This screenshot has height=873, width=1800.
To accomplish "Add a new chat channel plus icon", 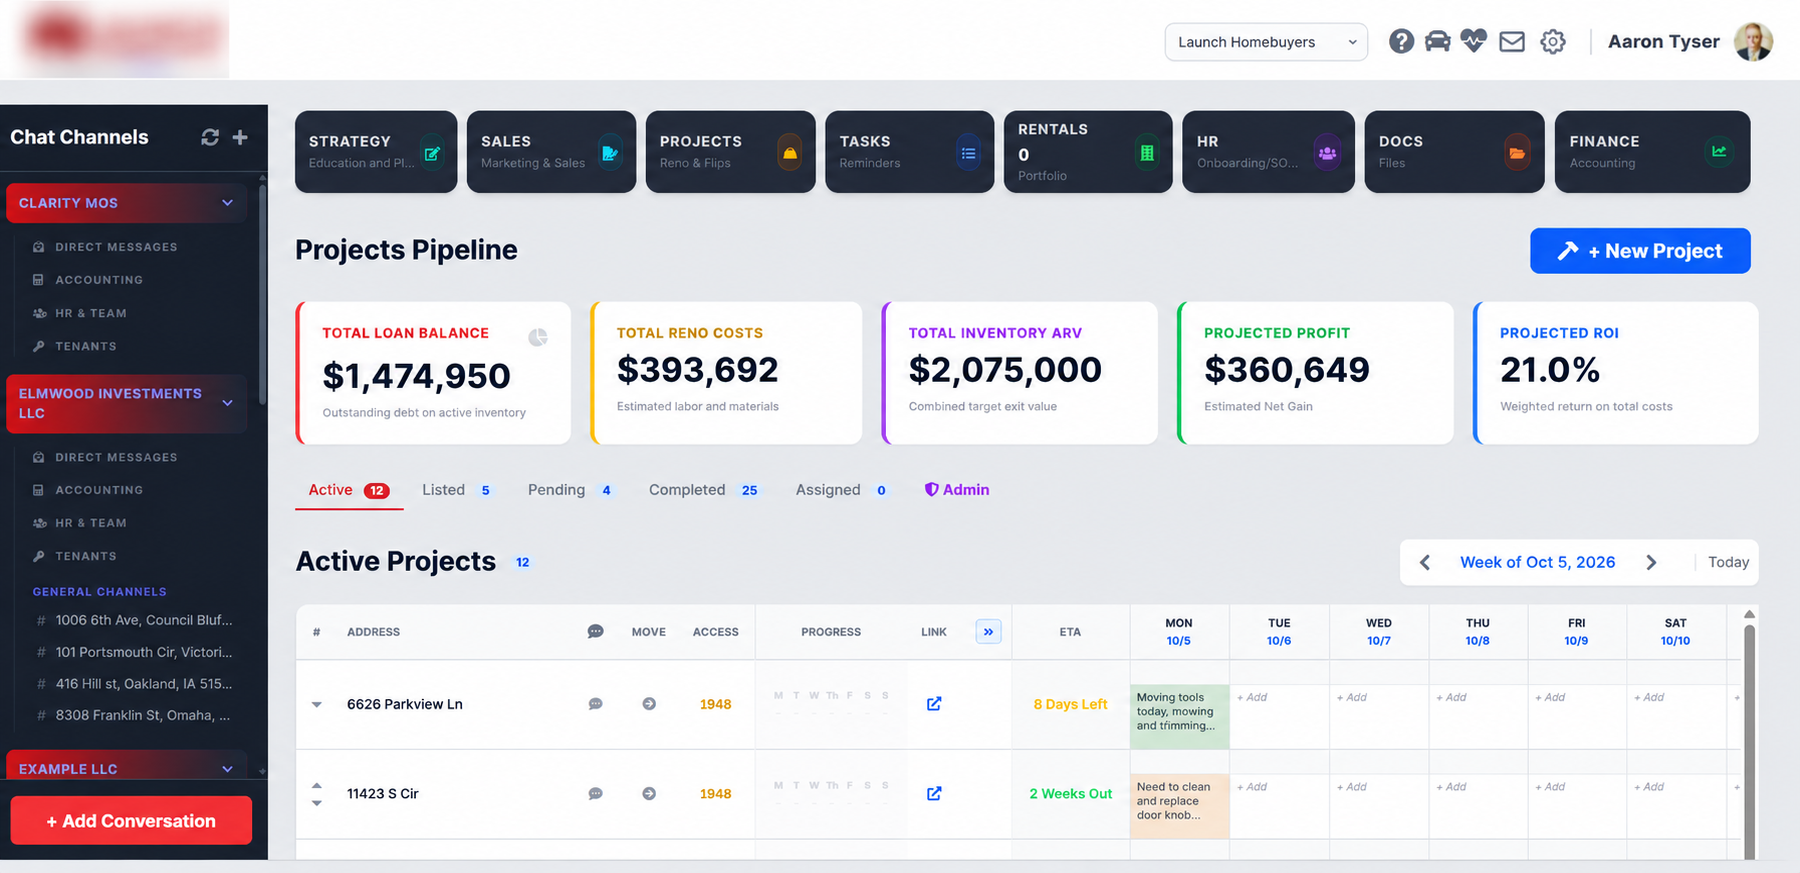I will pyautogui.click(x=240, y=137).
